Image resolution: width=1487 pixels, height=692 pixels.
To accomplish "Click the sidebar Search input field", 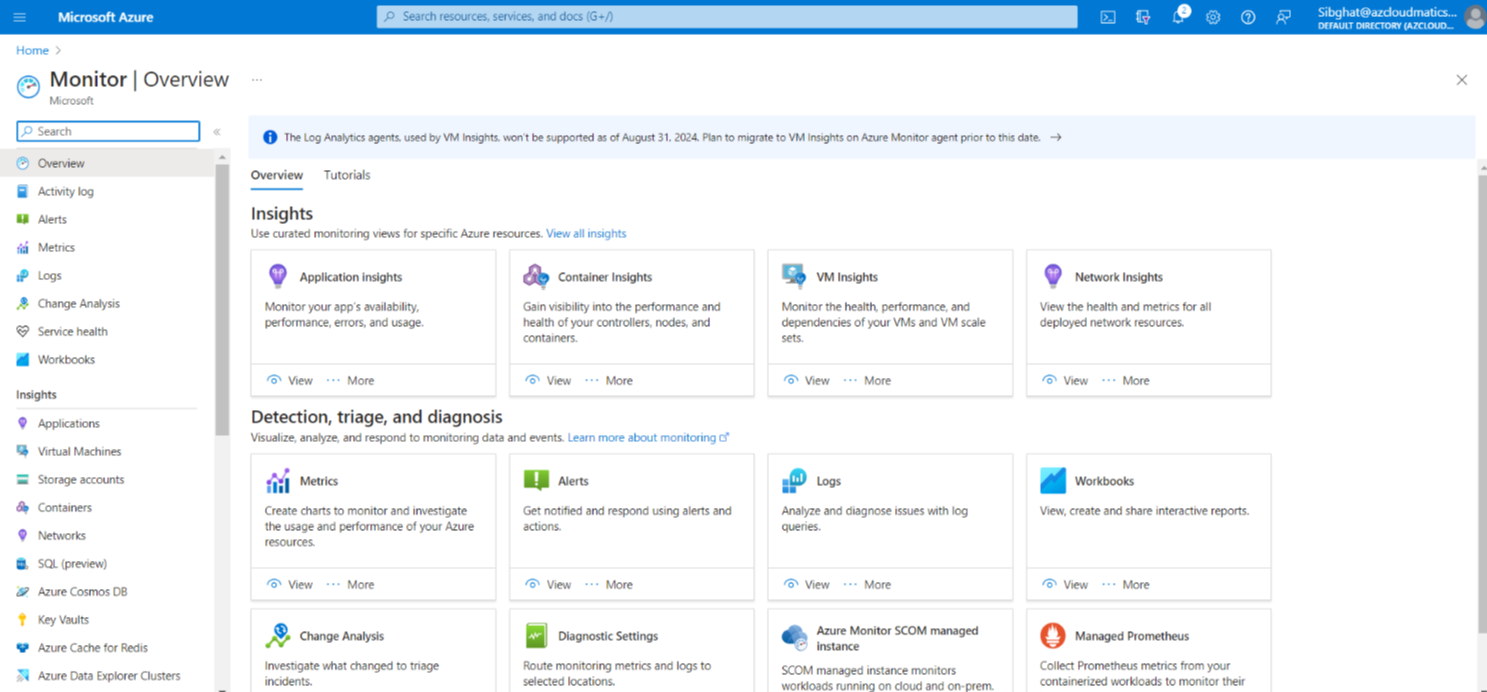I will 107,130.
